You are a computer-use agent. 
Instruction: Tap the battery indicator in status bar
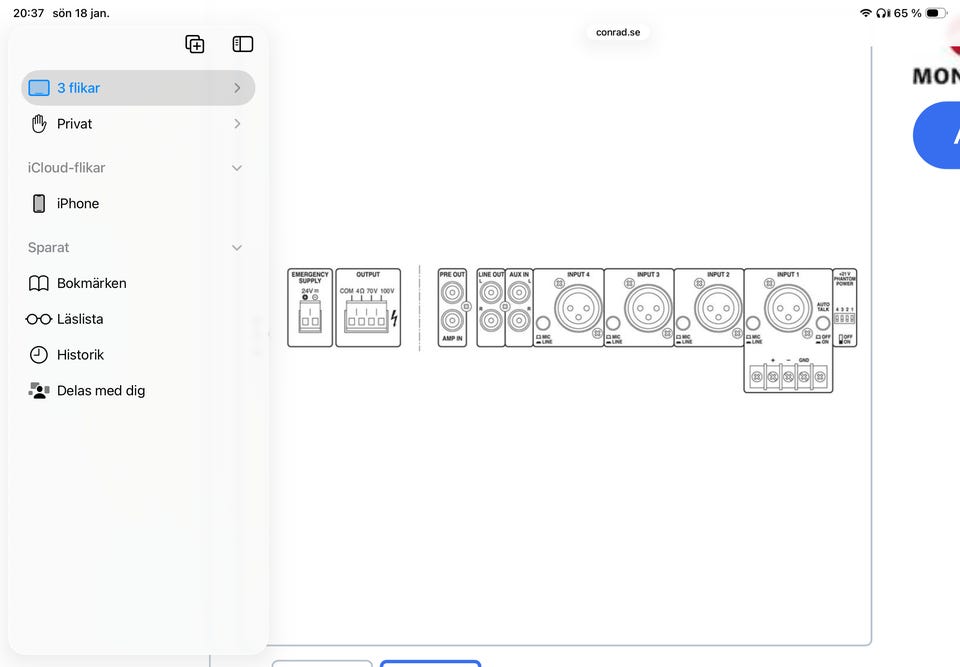pyautogui.click(x=936, y=13)
